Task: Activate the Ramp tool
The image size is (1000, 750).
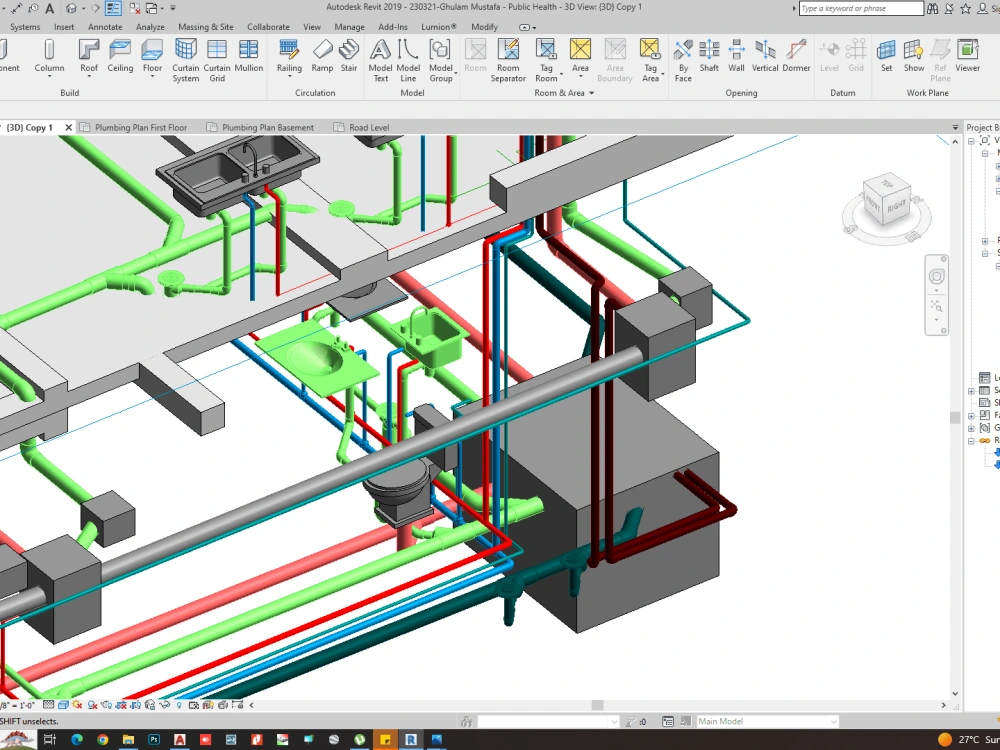Action: click(x=322, y=57)
